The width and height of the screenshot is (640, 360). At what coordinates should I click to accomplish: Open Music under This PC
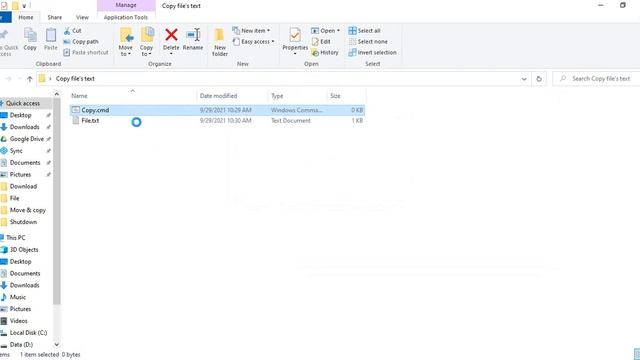pyautogui.click(x=18, y=297)
